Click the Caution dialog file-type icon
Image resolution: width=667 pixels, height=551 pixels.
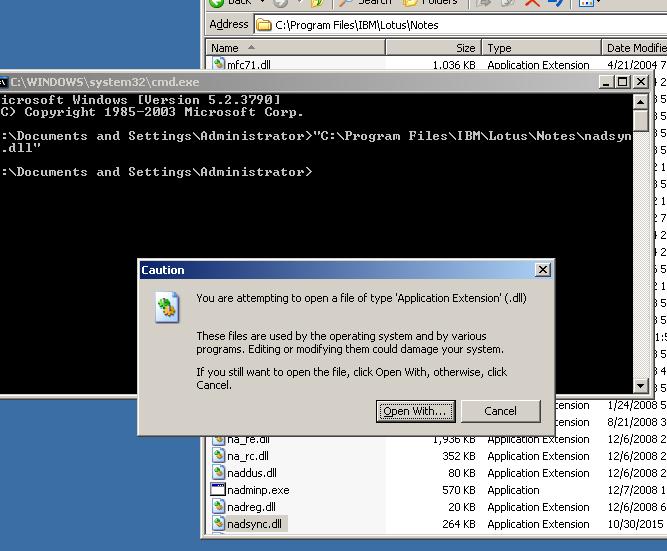(167, 307)
